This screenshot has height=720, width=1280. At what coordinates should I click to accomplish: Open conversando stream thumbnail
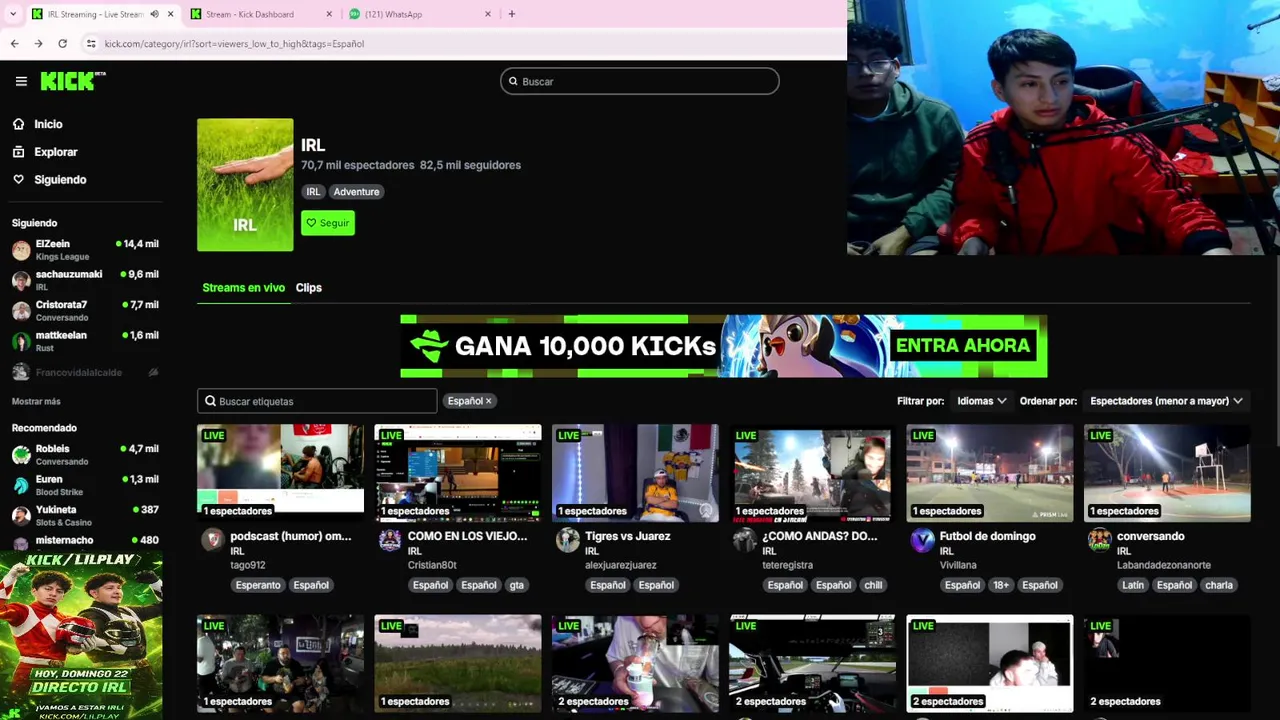point(1167,472)
